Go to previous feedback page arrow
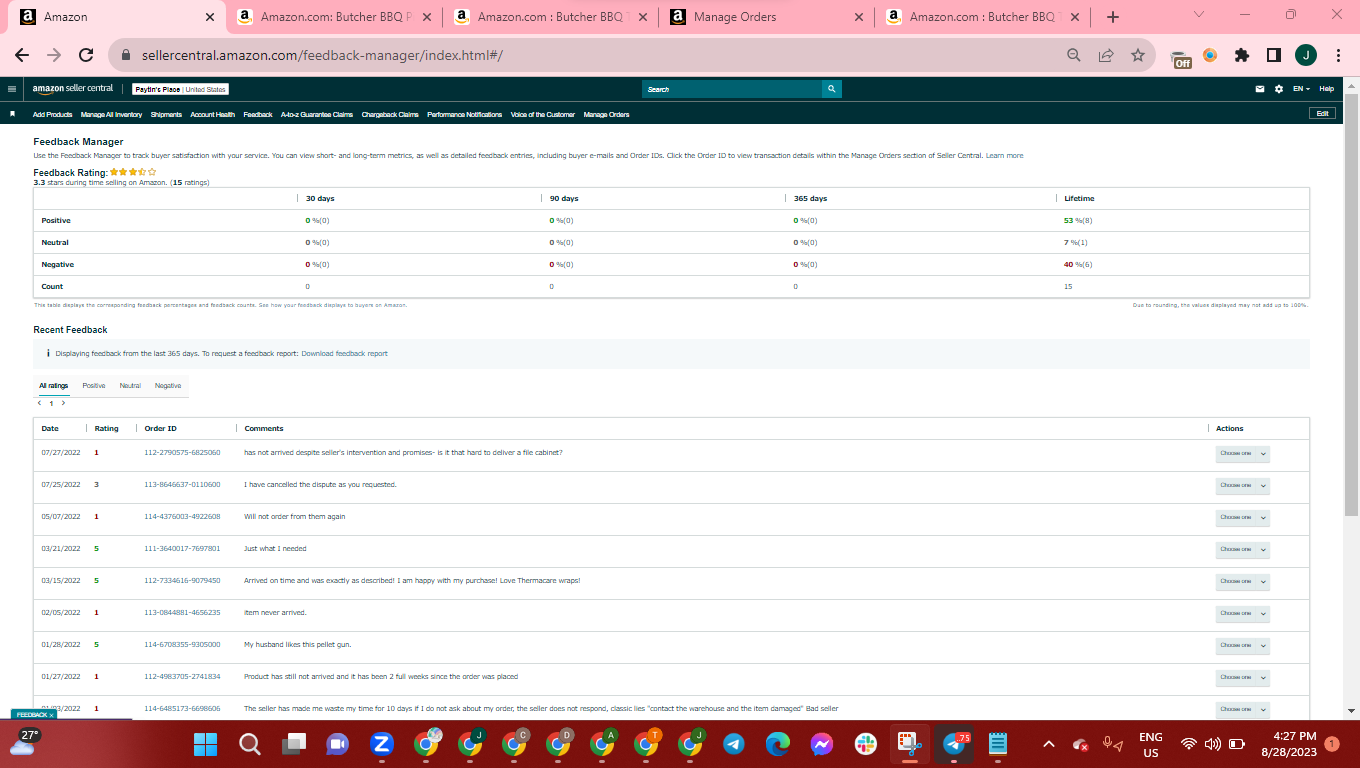The width and height of the screenshot is (1360, 768). pos(40,403)
